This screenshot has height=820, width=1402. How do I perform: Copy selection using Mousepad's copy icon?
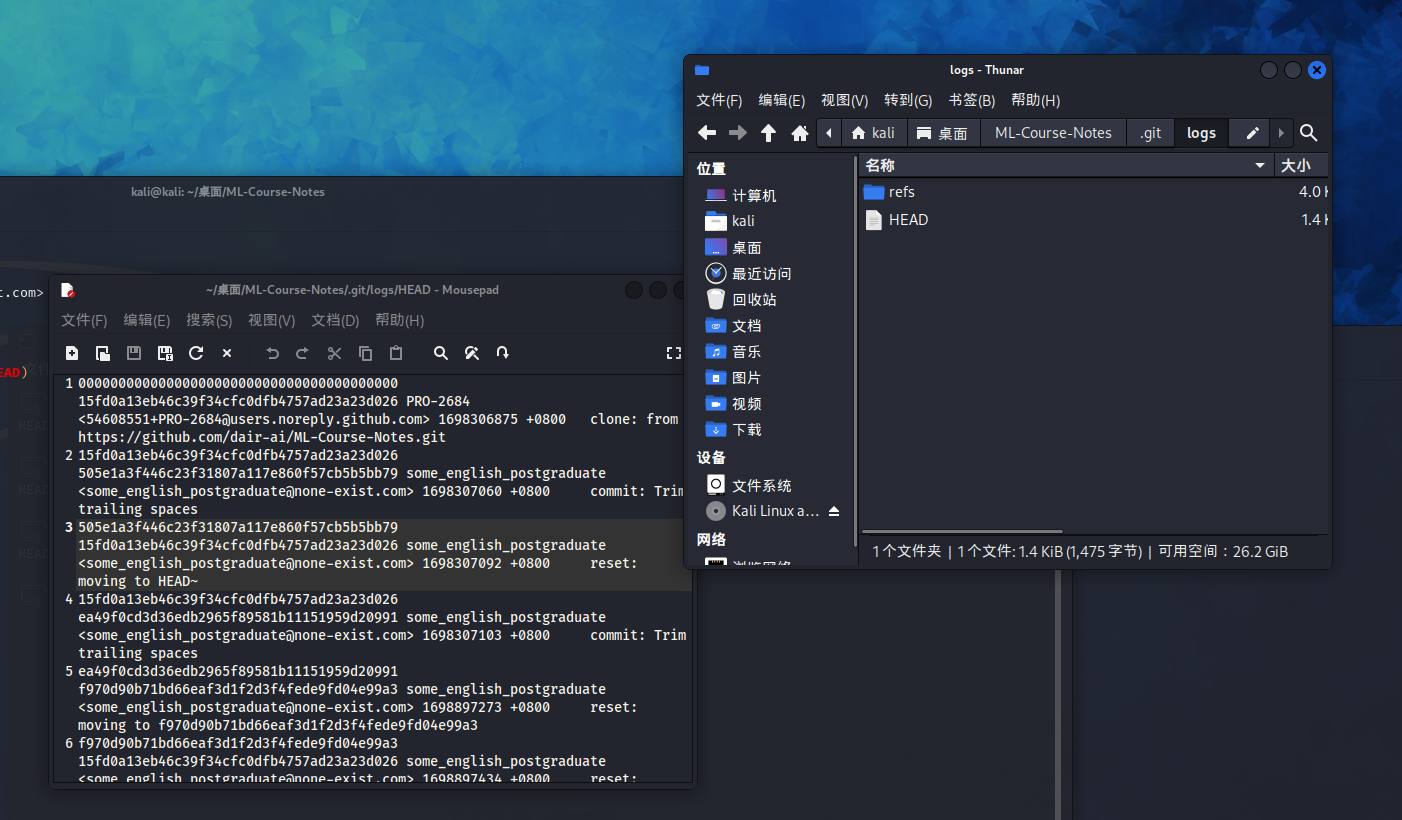coord(366,353)
